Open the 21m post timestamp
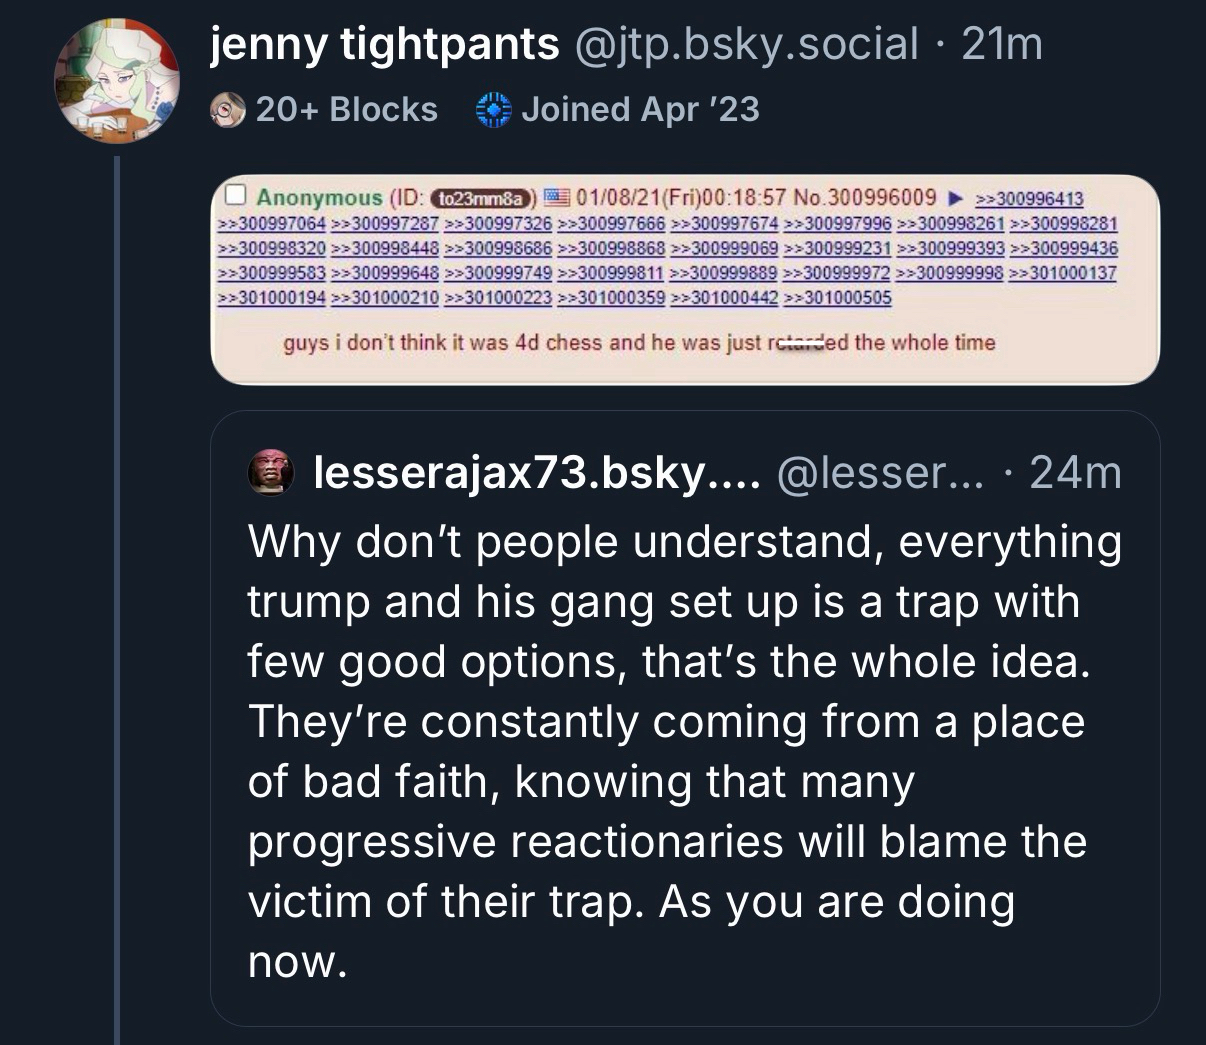 pos(1002,45)
